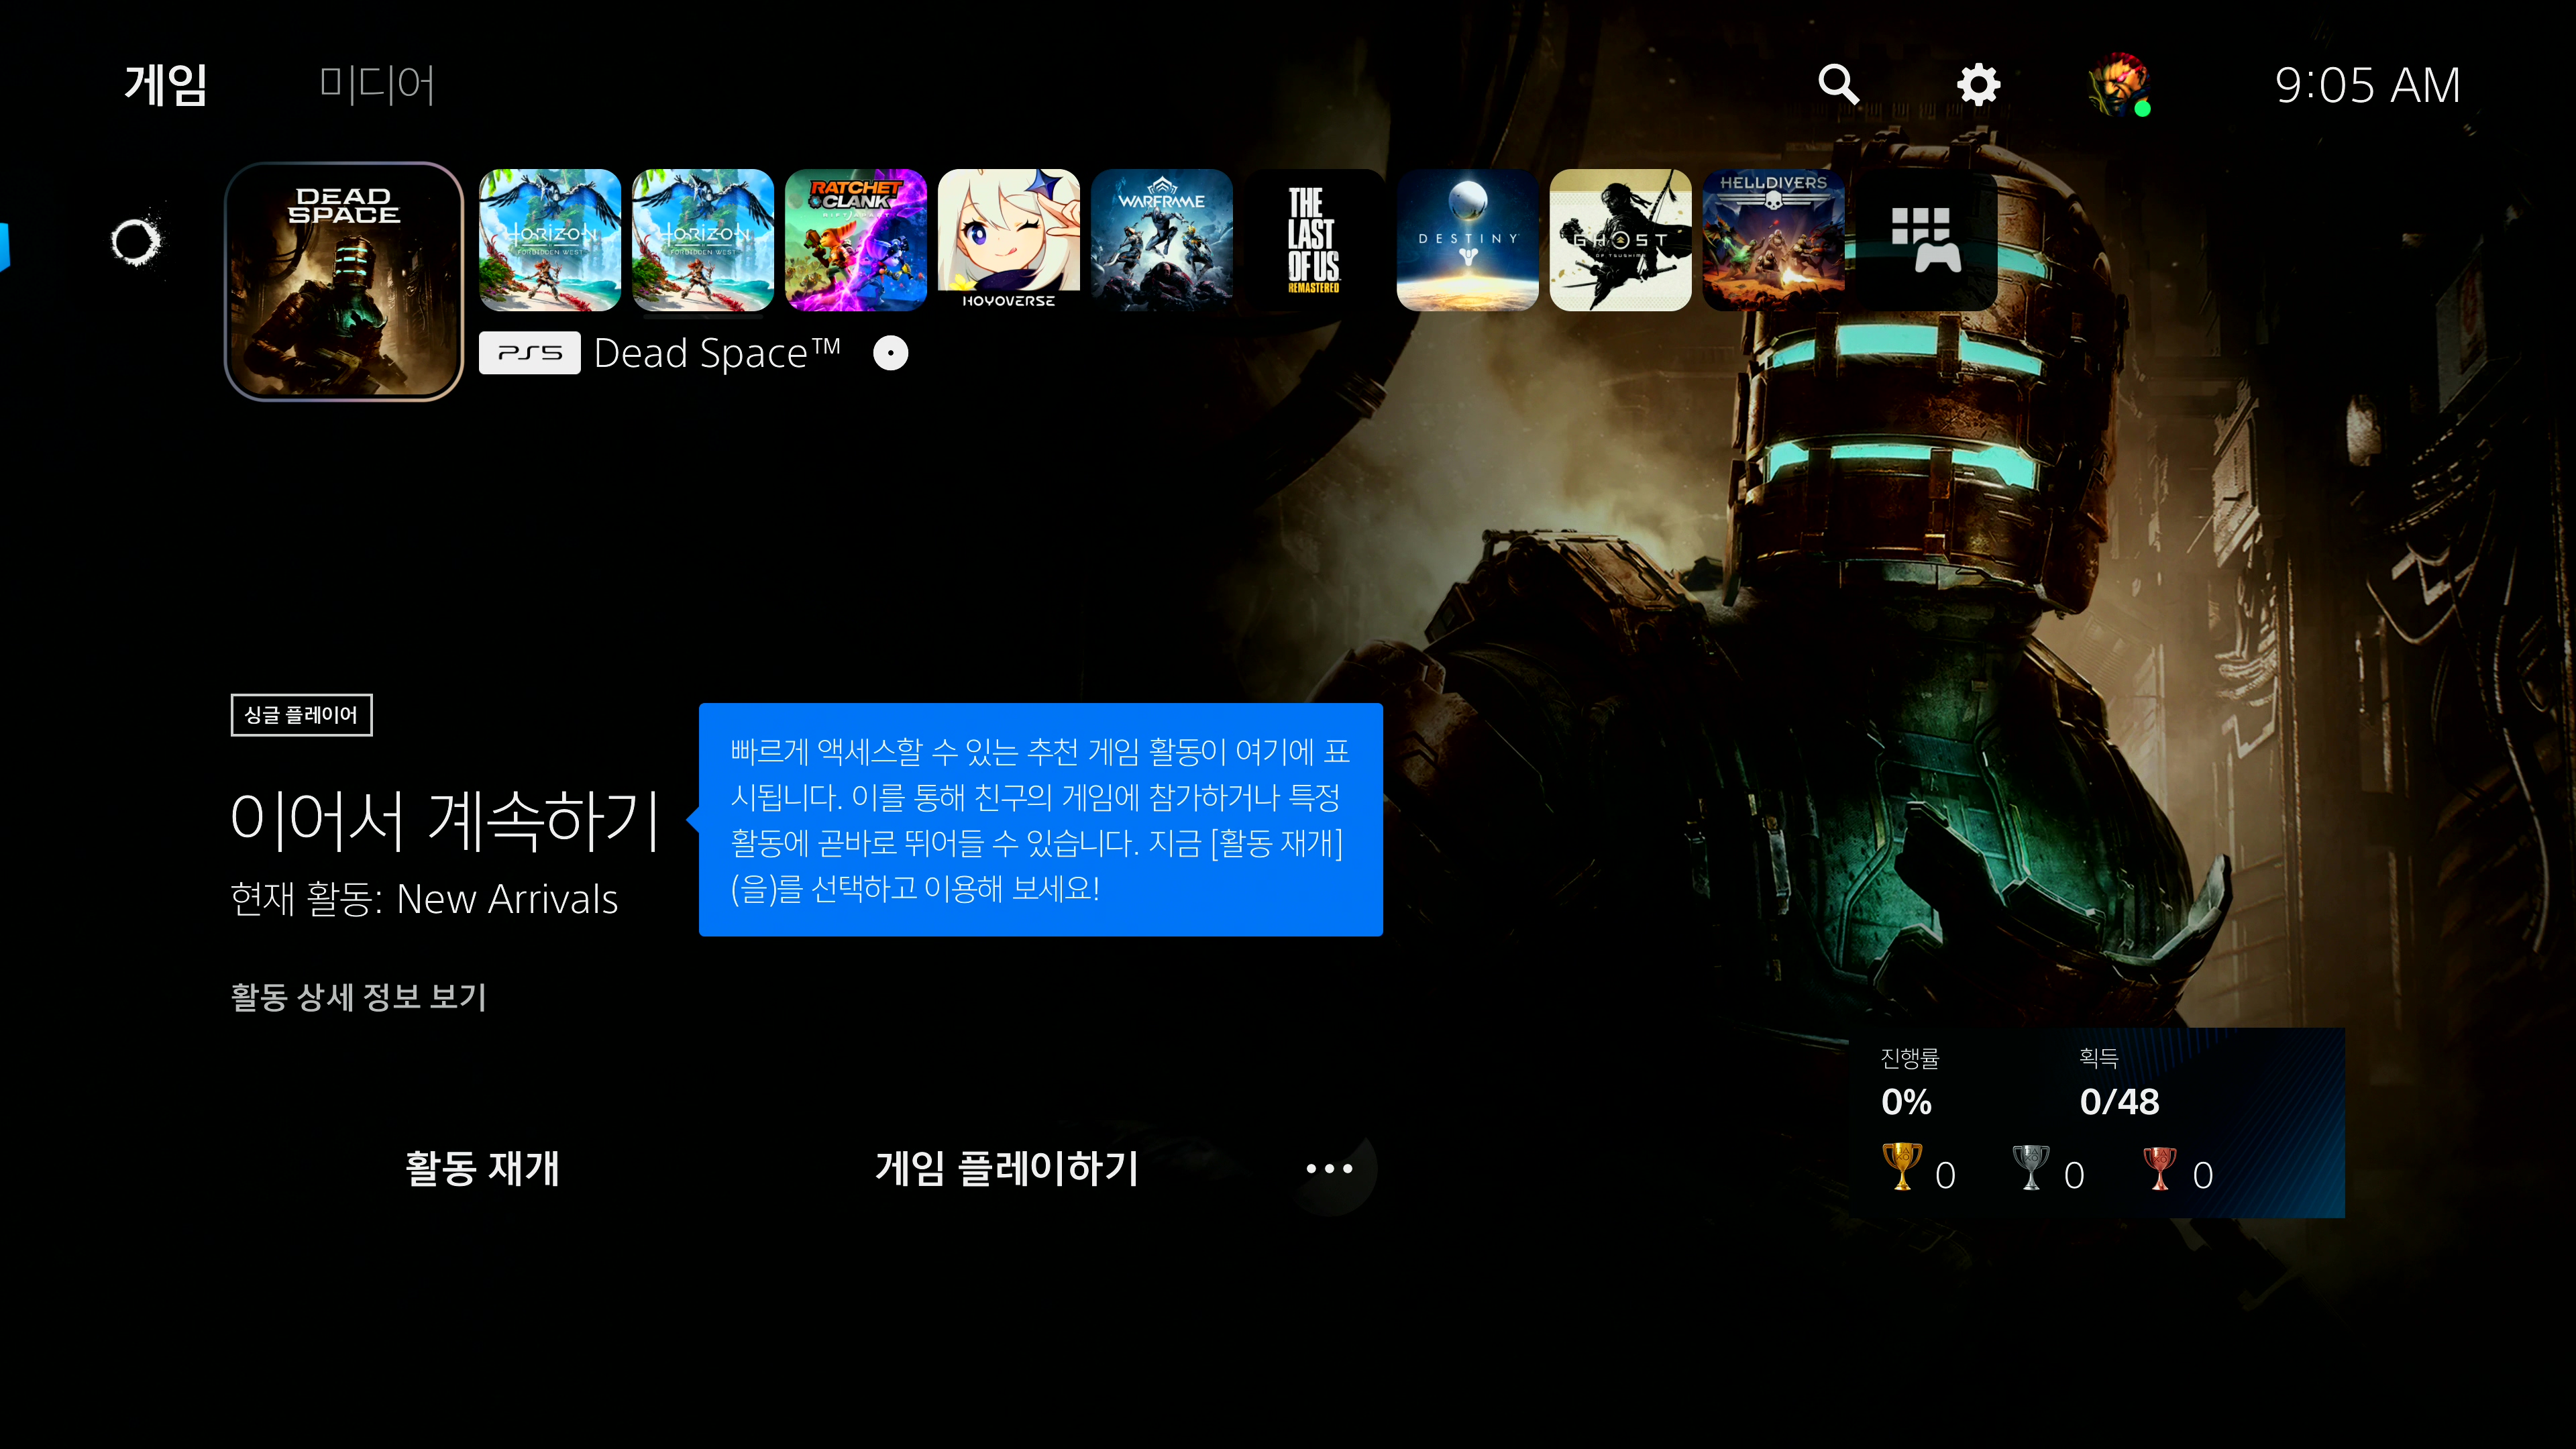The image size is (2576, 1449).
Task: Click the 싱글 플레이어 tag
Action: click(301, 715)
